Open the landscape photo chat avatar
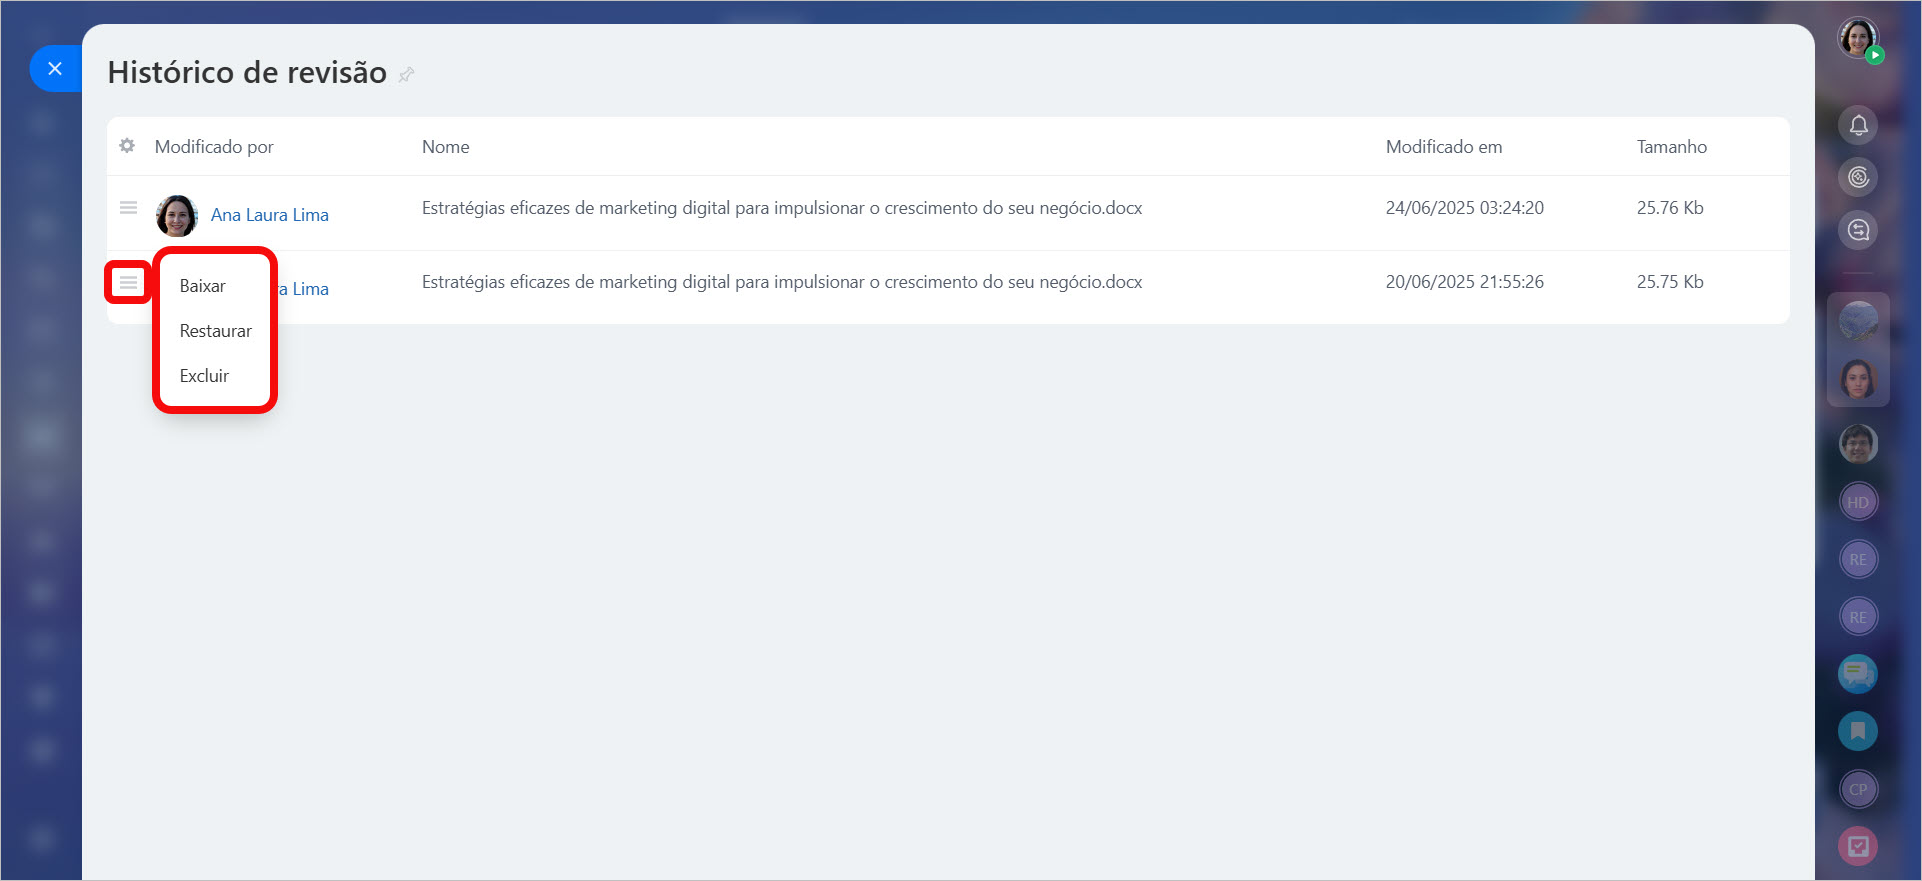 coord(1858,321)
